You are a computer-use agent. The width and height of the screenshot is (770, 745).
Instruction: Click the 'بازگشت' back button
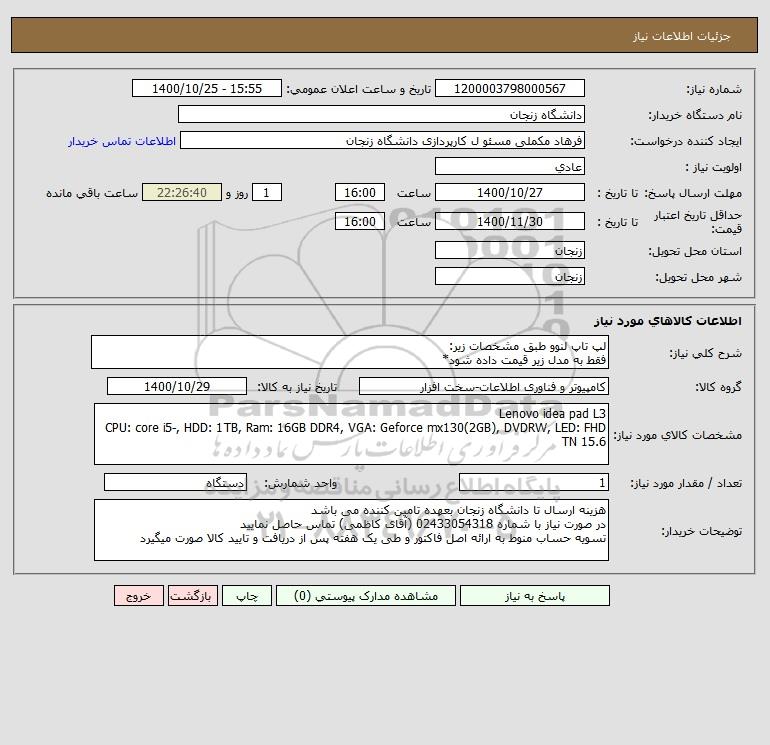tap(192, 596)
